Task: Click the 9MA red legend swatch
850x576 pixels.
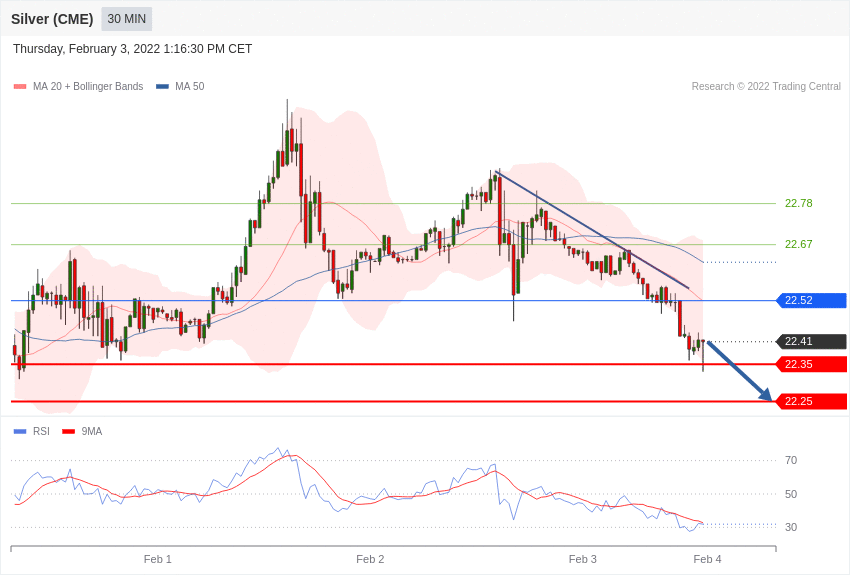Action: coord(69,431)
